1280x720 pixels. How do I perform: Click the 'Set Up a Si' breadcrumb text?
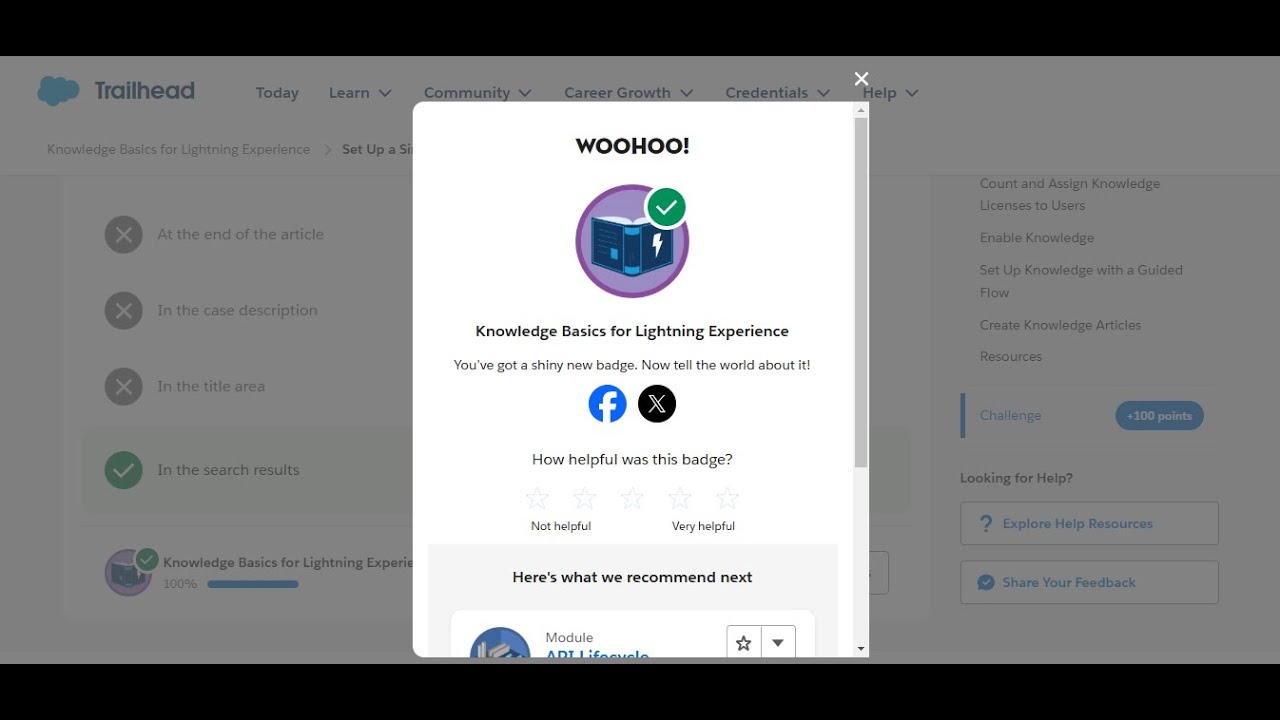377,149
